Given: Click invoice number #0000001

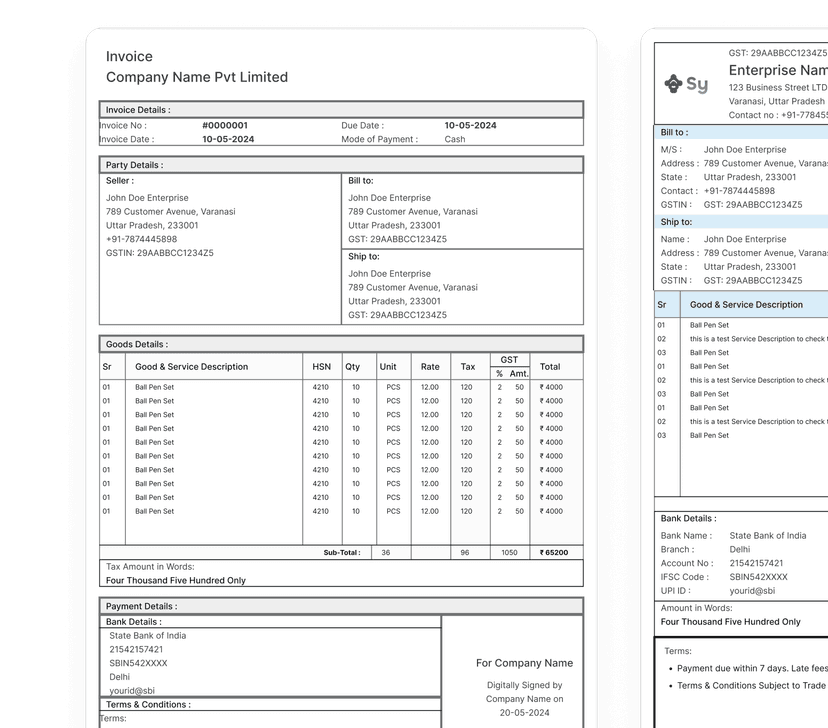Looking at the screenshot, I should [x=225, y=126].
